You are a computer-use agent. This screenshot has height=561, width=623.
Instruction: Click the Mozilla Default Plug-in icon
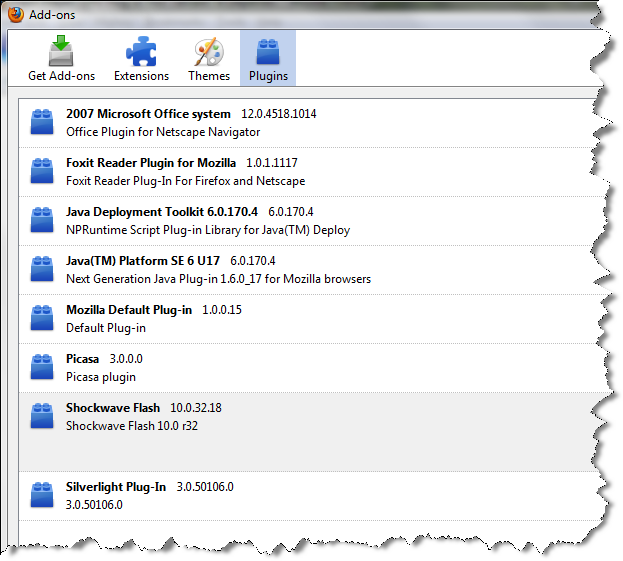click(x=42, y=317)
